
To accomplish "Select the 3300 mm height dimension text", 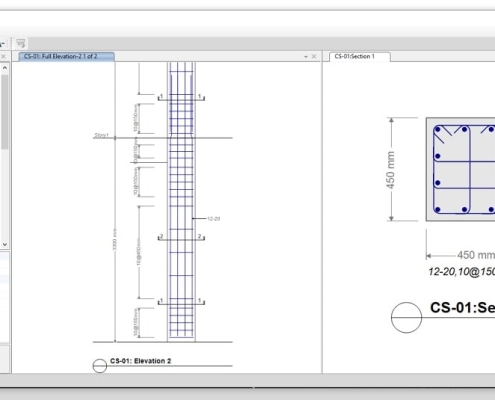I will (x=115, y=239).
